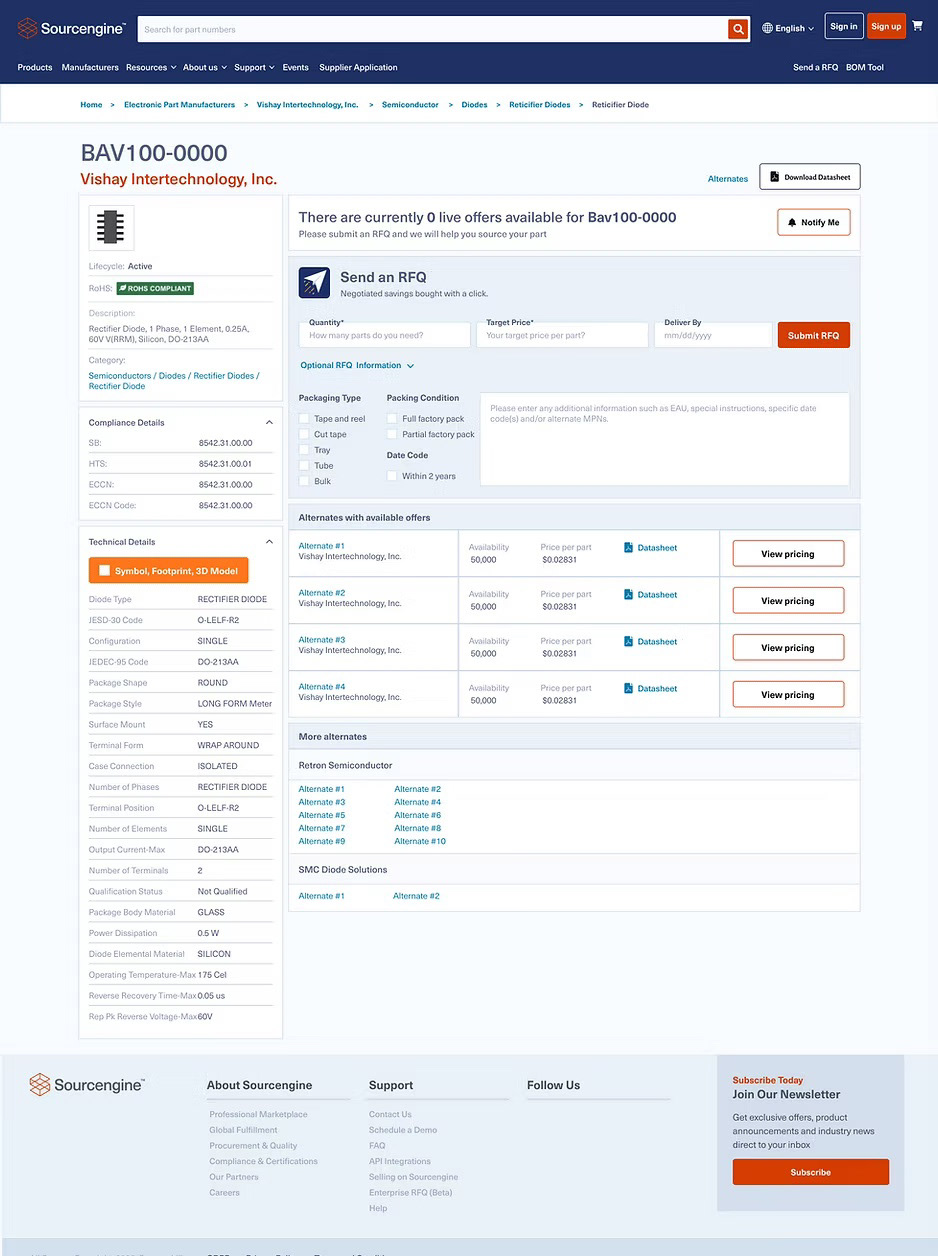Click the Sign up button
Viewport: 938px width, 1256px height.
[x=886, y=26]
